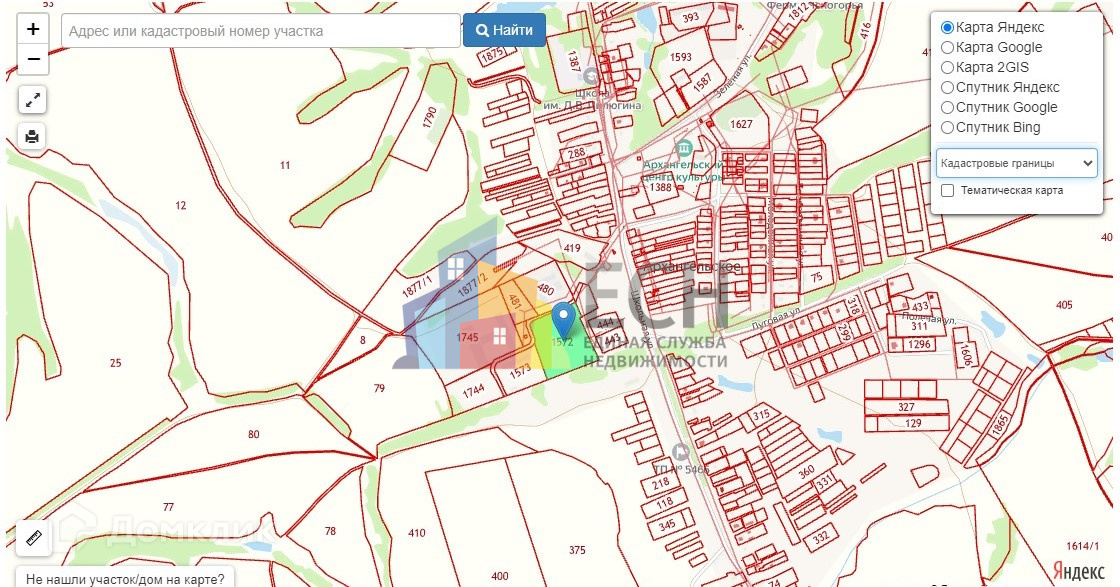Screen dimensions: 1120x587
Task: Click parcel label 1865
Action: (999, 423)
